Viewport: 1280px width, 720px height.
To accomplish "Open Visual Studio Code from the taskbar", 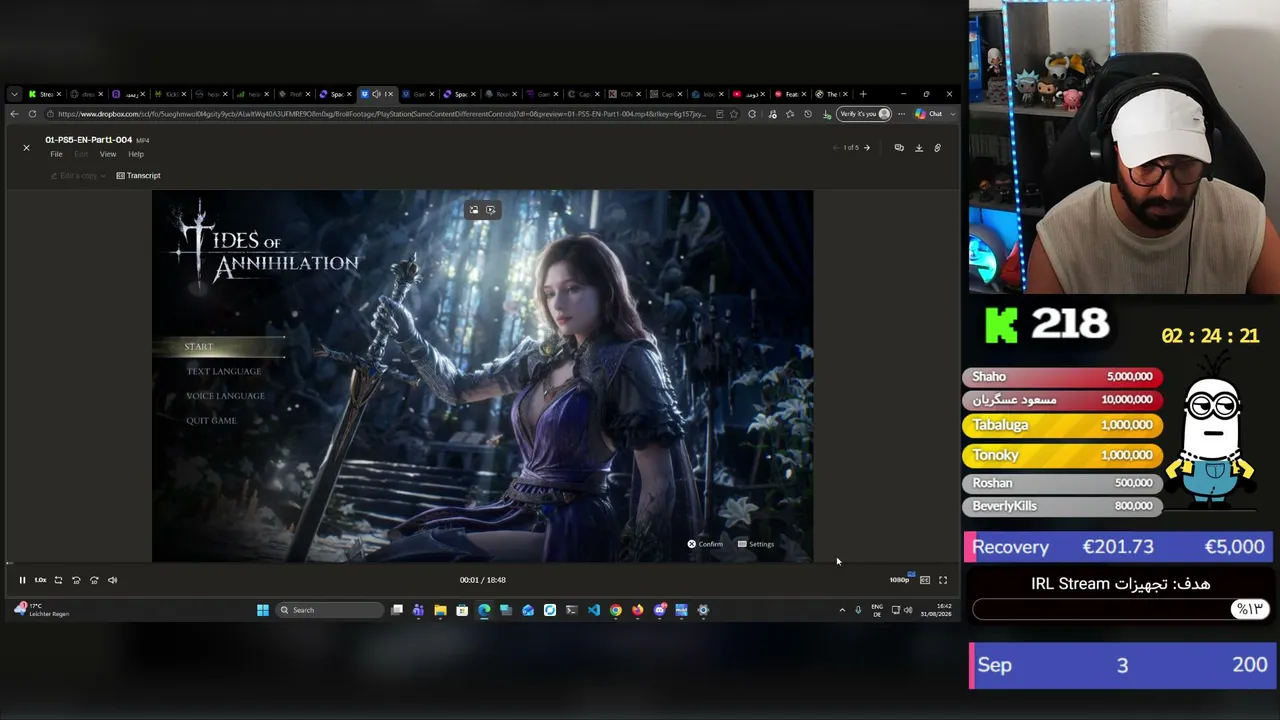I will pos(594,610).
